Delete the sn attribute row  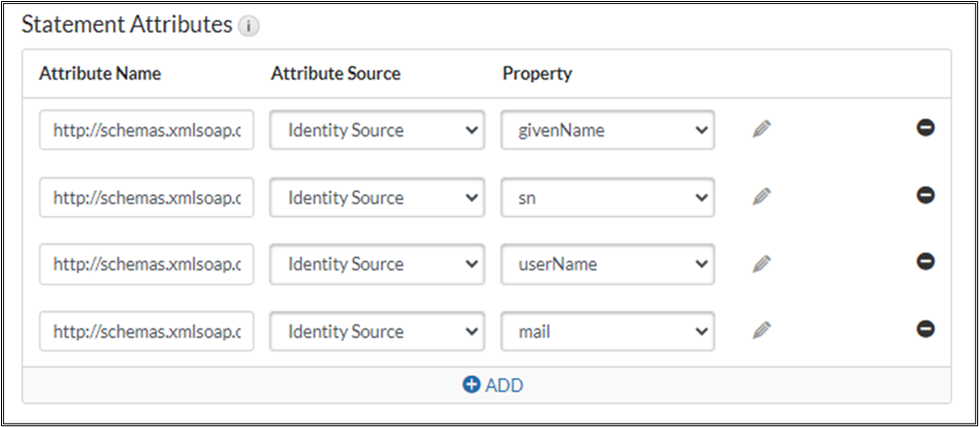926,195
